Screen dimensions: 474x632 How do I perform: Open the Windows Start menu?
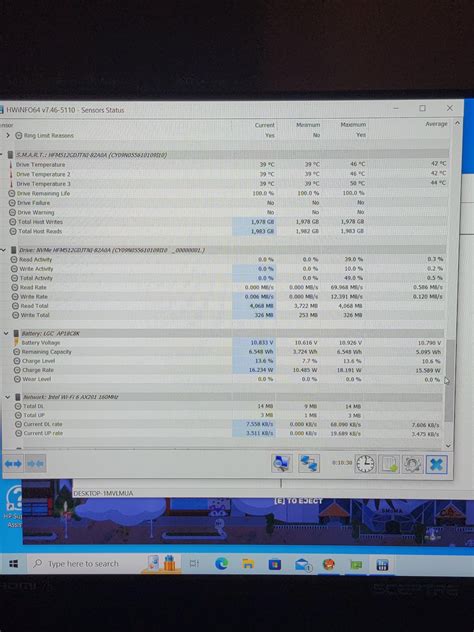[x=13, y=563]
